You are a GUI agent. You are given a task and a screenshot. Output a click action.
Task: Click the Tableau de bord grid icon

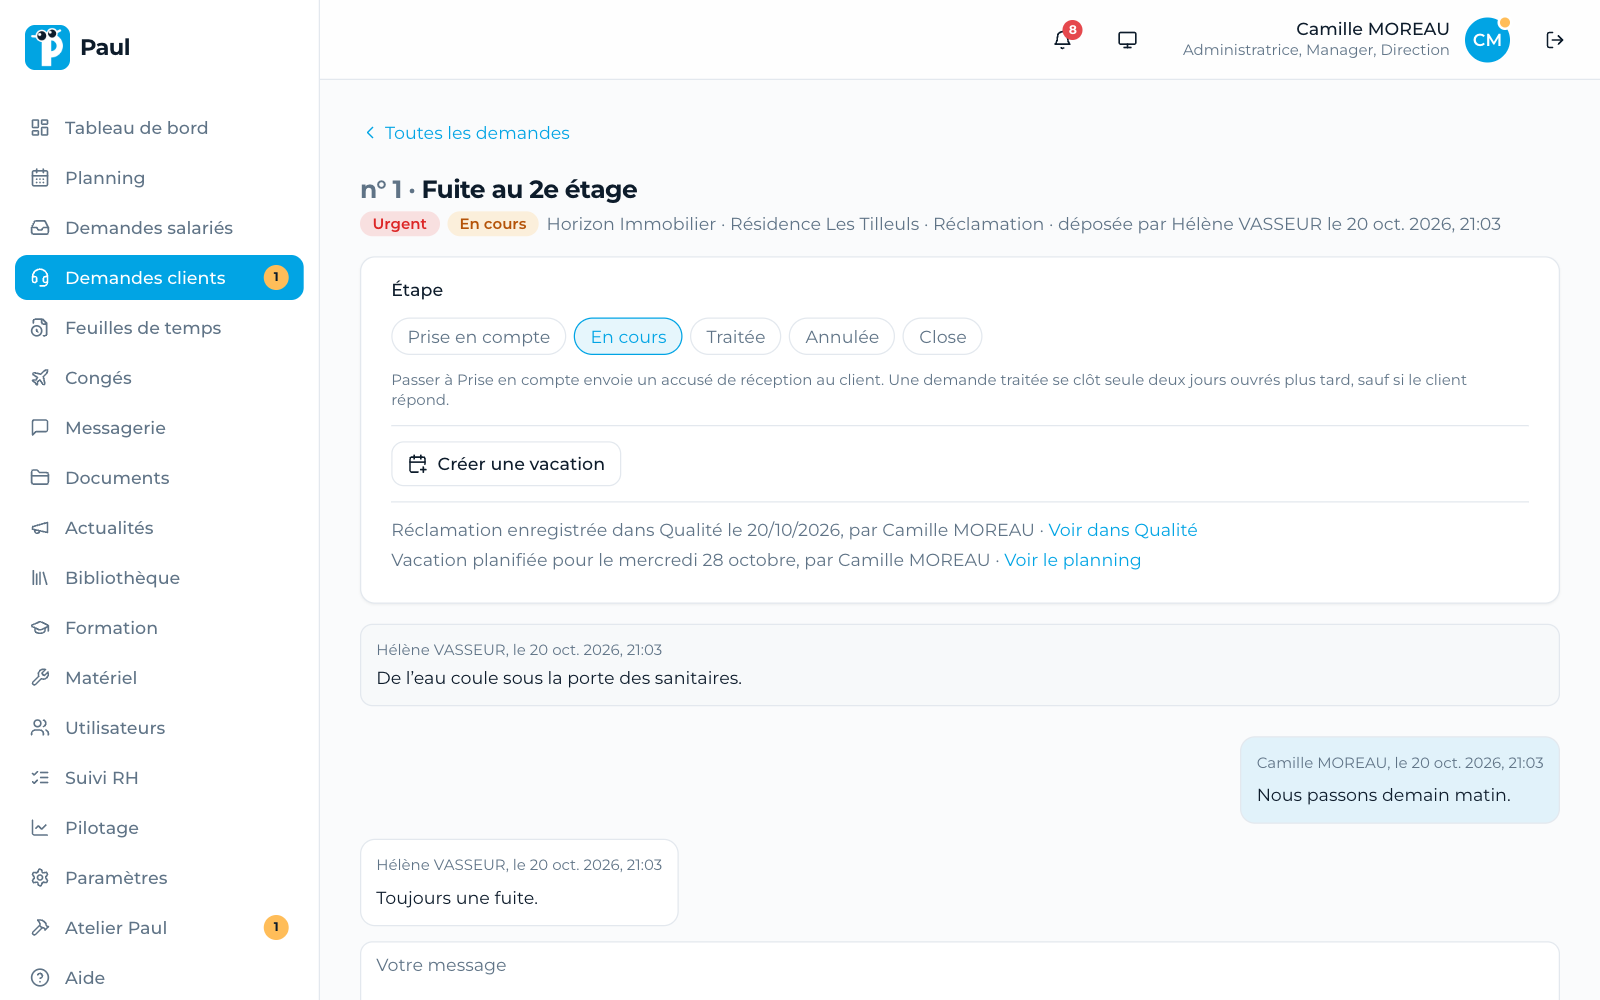tap(40, 128)
